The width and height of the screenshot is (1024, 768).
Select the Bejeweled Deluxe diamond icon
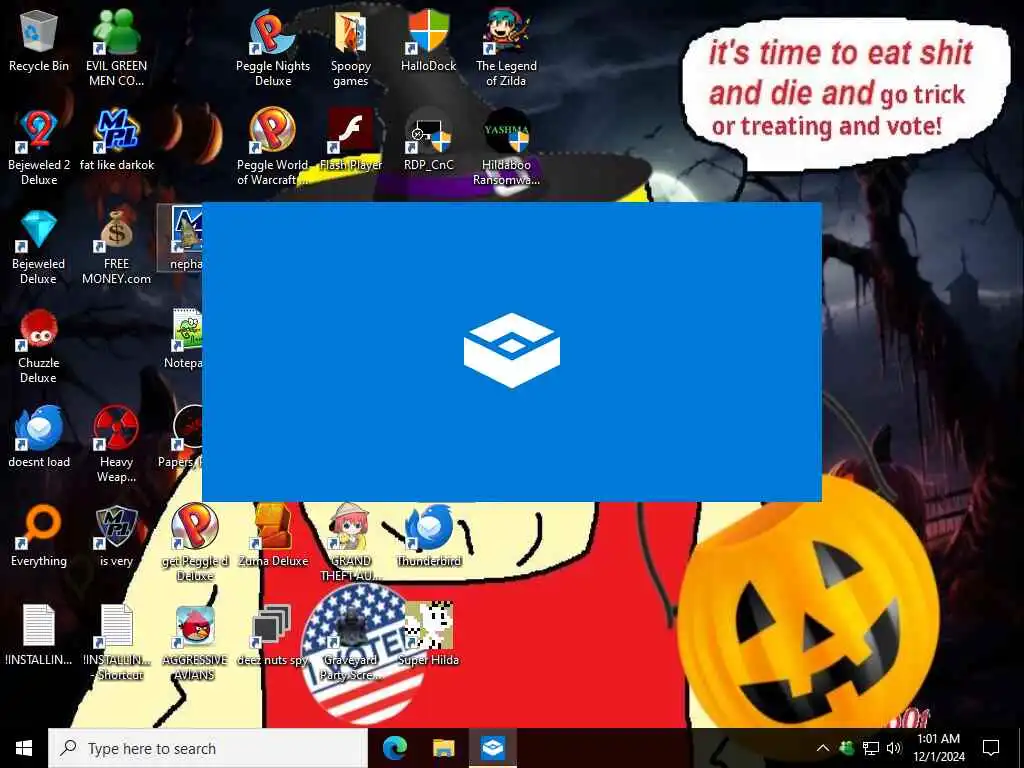pyautogui.click(x=39, y=247)
